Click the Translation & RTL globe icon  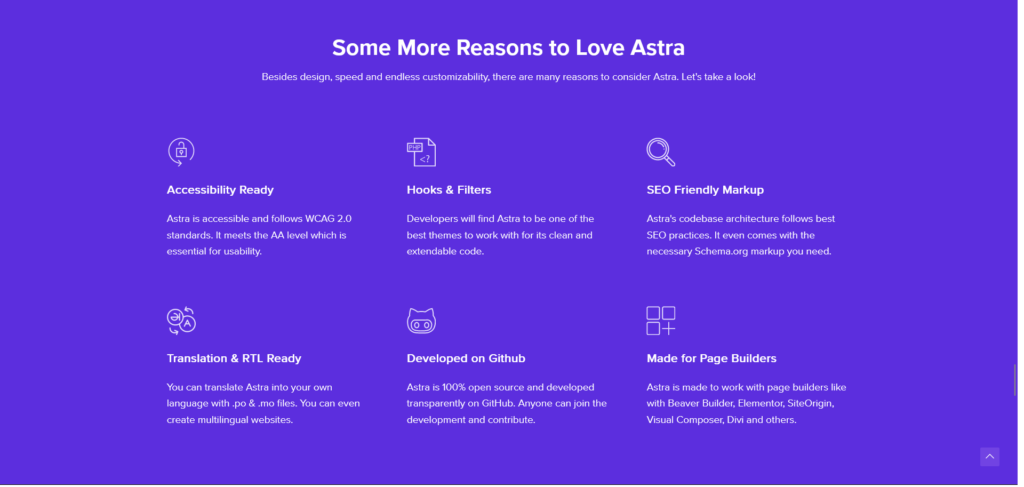point(181,321)
